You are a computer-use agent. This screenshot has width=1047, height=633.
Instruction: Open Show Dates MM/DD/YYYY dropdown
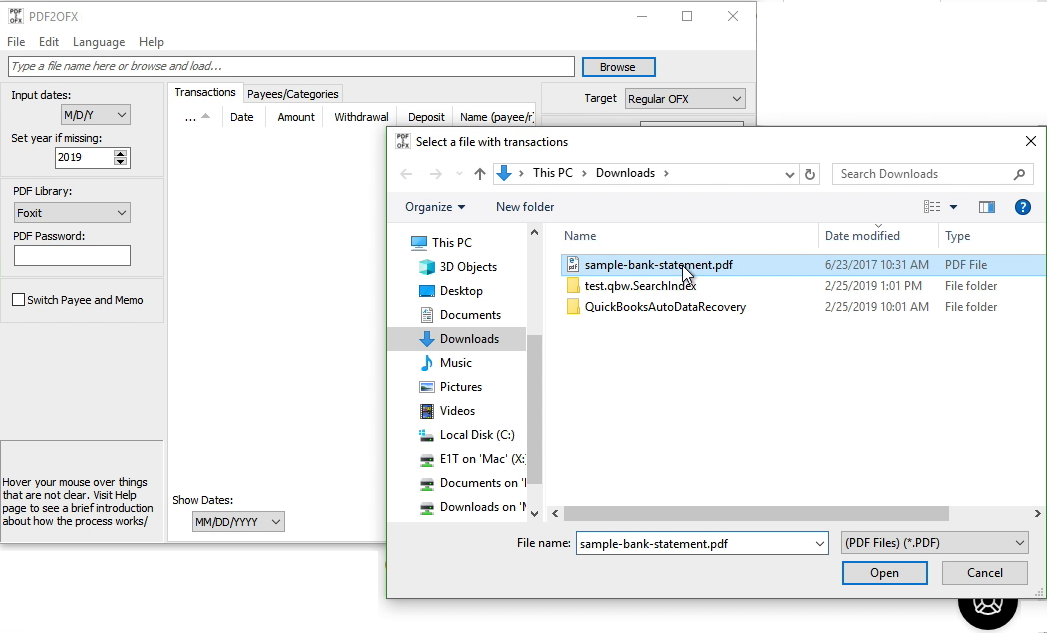pyautogui.click(x=238, y=521)
